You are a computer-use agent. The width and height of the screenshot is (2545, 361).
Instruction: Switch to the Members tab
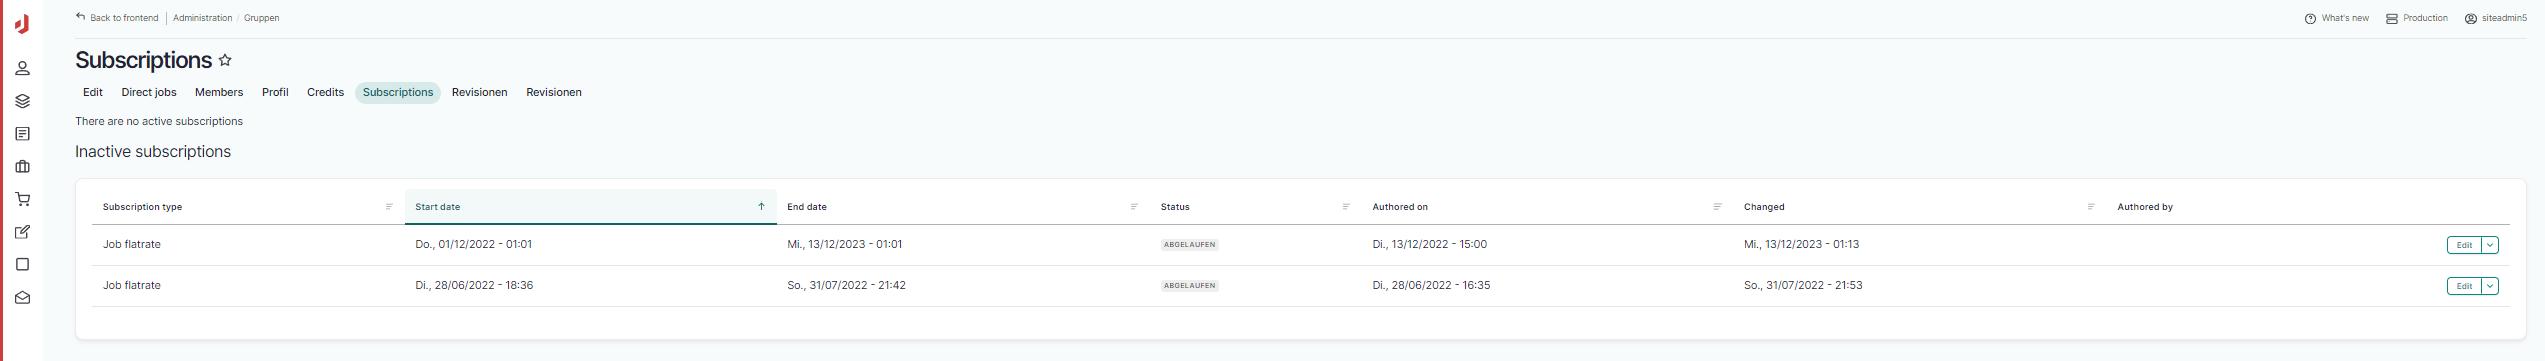(219, 92)
